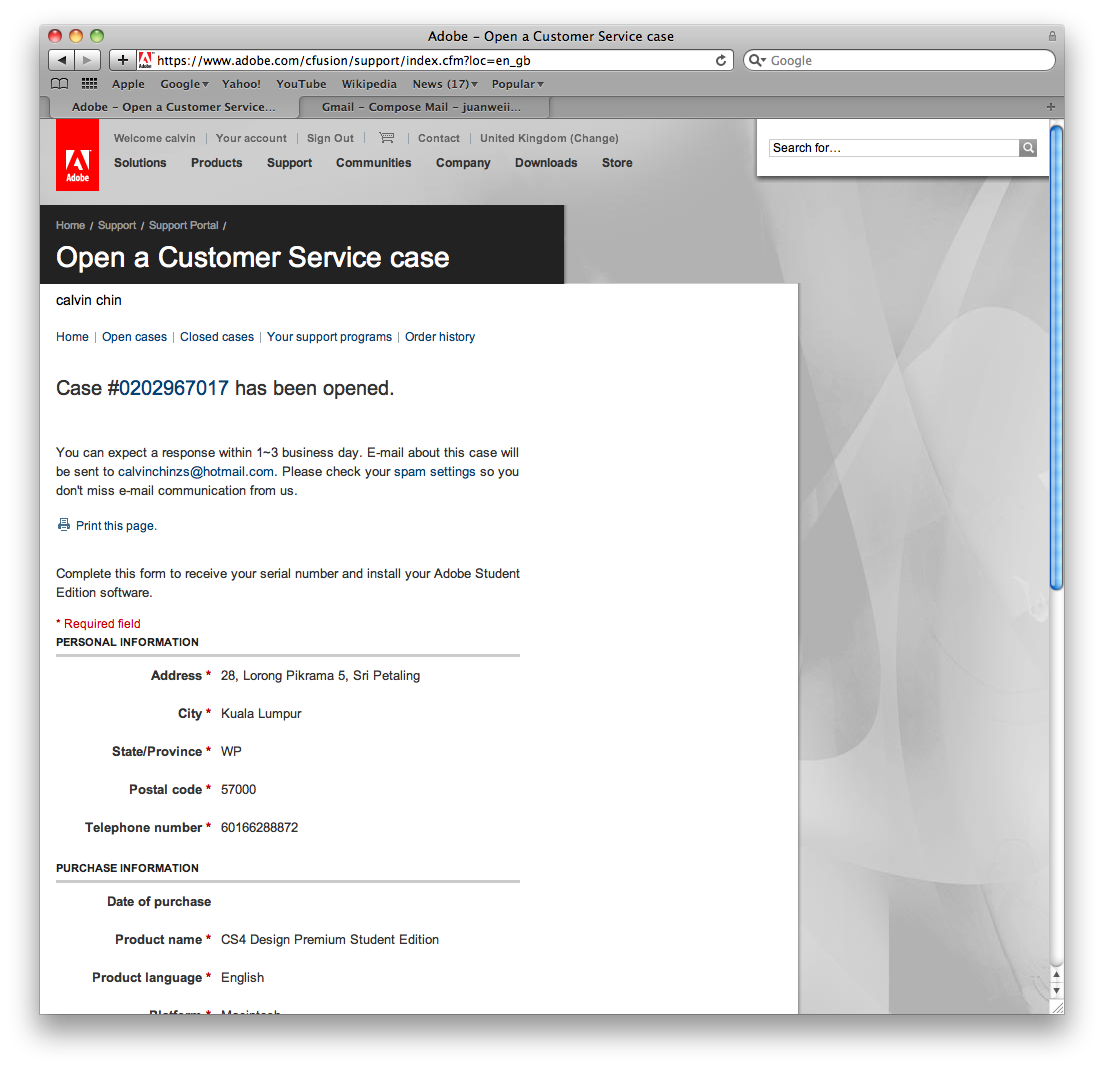The height and width of the screenshot is (1069, 1104).
Task: Expand the News (17) bookmarks dropdown
Action: click(x=445, y=84)
